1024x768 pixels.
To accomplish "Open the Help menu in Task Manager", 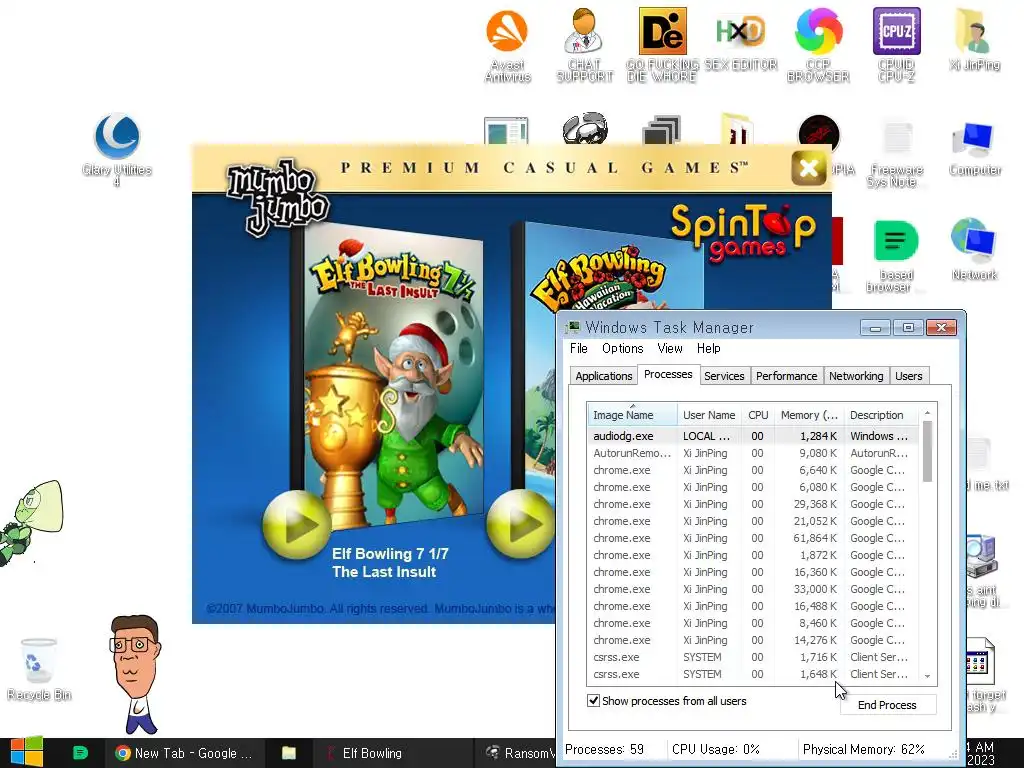I will pyautogui.click(x=709, y=348).
